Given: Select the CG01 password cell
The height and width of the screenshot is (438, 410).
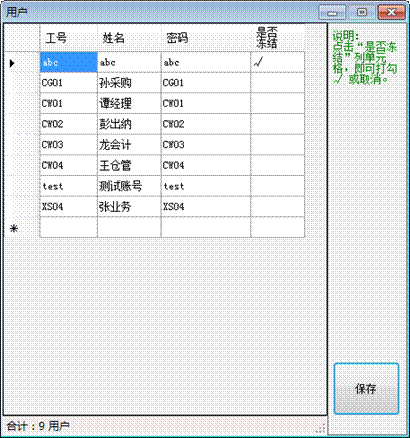Looking at the screenshot, I should coord(206,83).
